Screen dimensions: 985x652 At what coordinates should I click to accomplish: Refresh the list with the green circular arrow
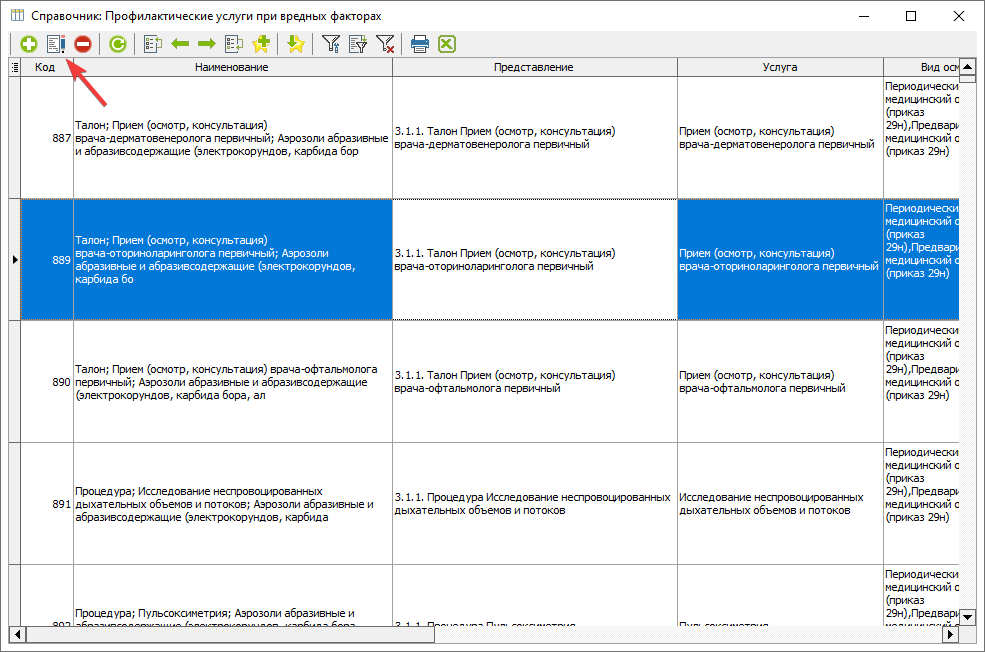(x=117, y=44)
